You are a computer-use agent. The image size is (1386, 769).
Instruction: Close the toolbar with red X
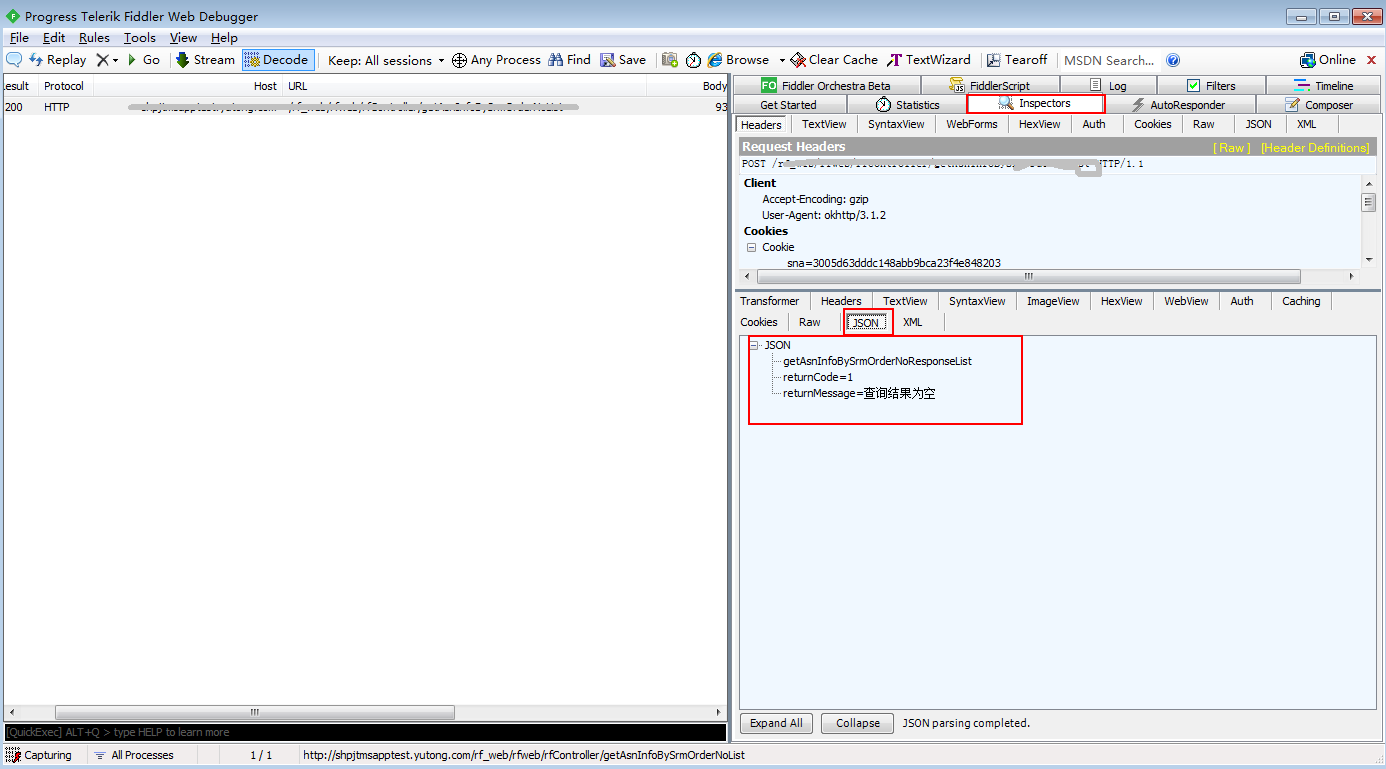1371,60
